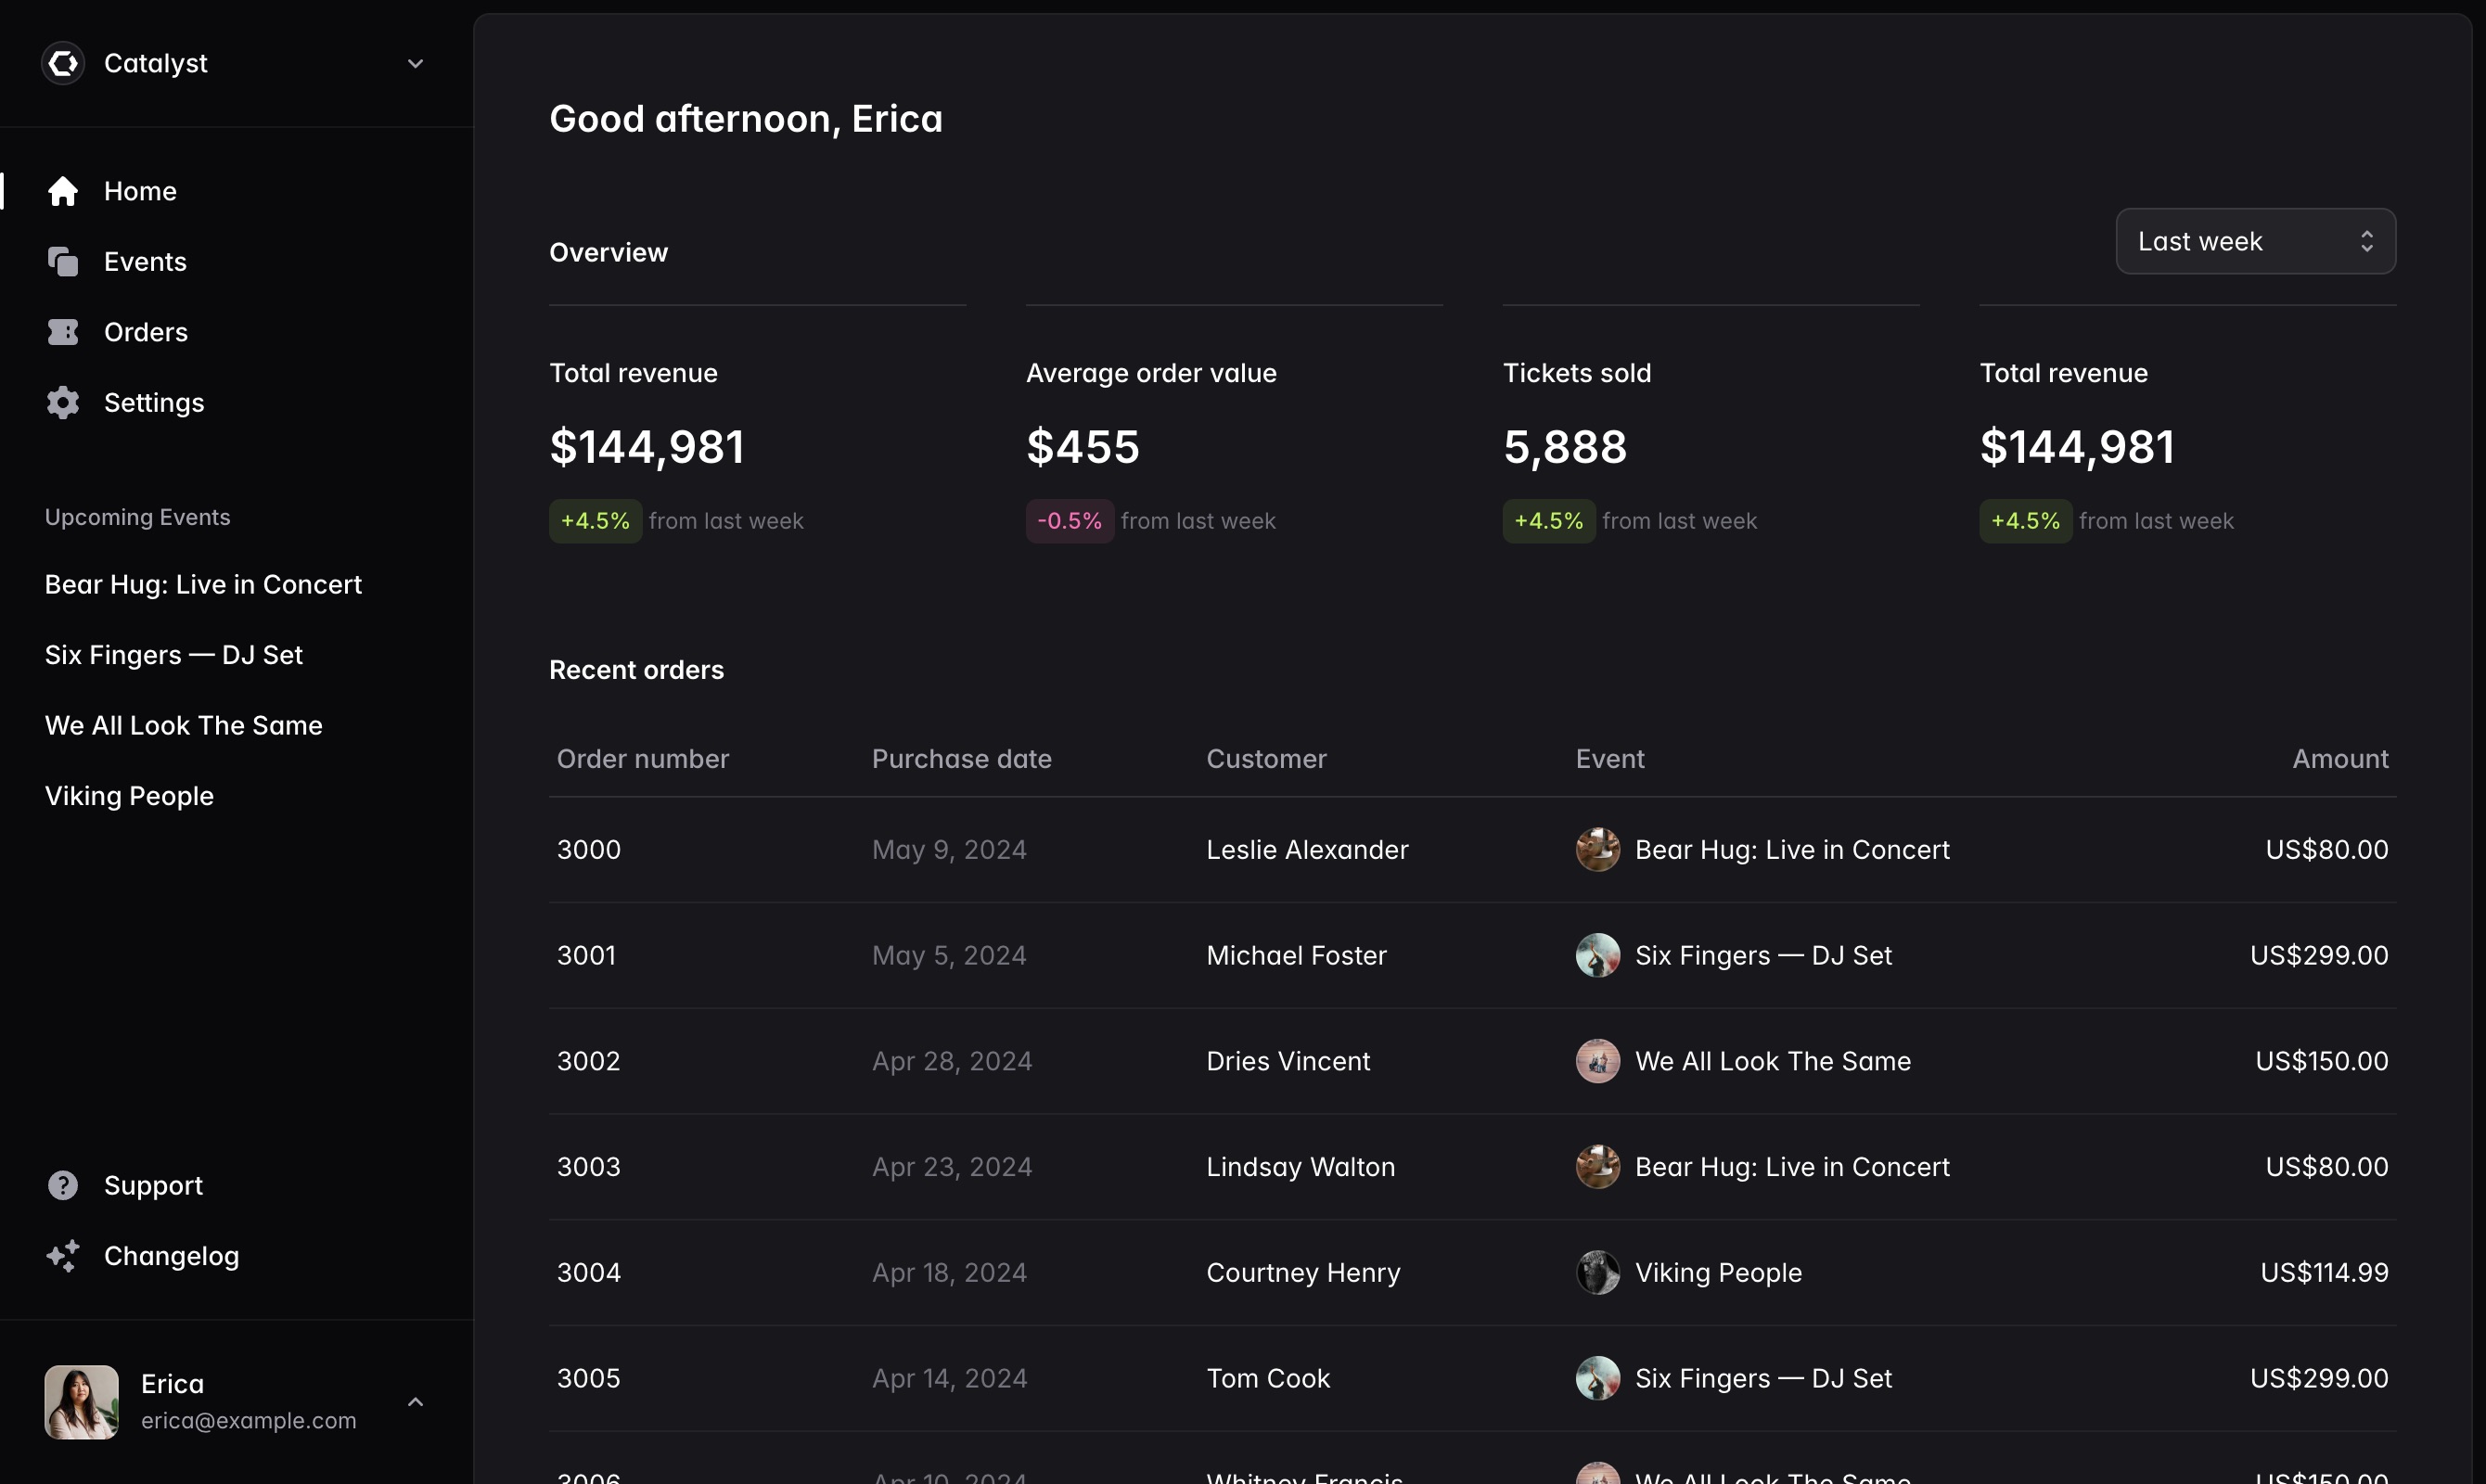This screenshot has height=1484, width=2486.
Task: Expand Erica's account menu chevron
Action: (415, 1402)
